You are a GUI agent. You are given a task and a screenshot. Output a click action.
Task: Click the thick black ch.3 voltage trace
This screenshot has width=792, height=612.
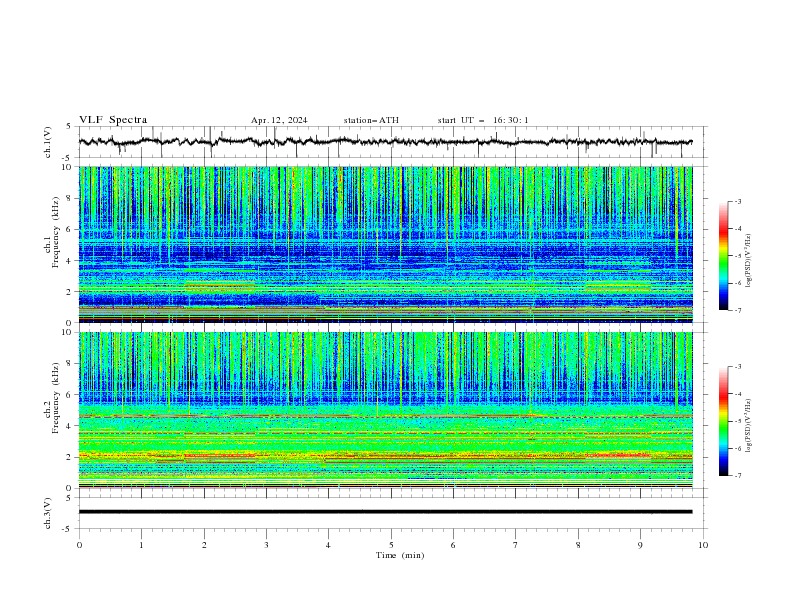click(x=385, y=512)
